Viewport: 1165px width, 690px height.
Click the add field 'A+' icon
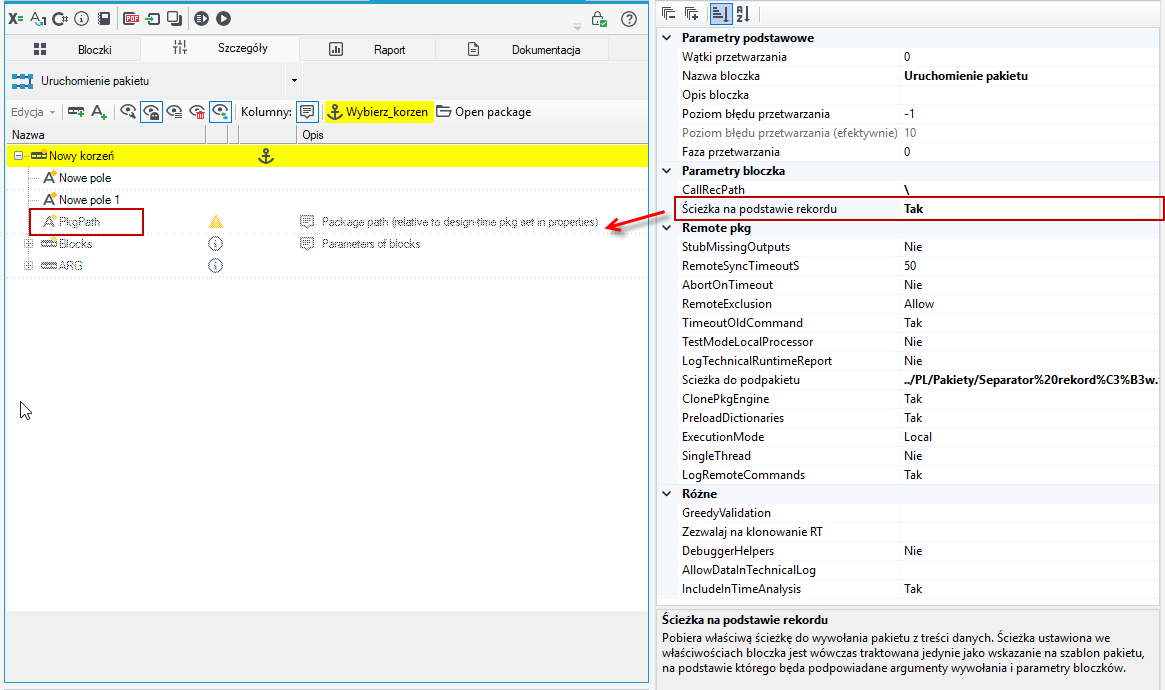click(x=99, y=112)
